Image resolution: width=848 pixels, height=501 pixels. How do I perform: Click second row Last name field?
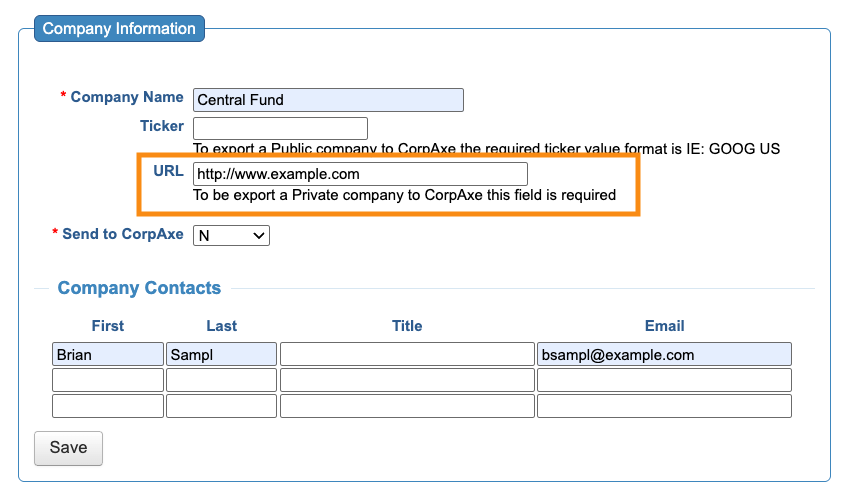(221, 380)
